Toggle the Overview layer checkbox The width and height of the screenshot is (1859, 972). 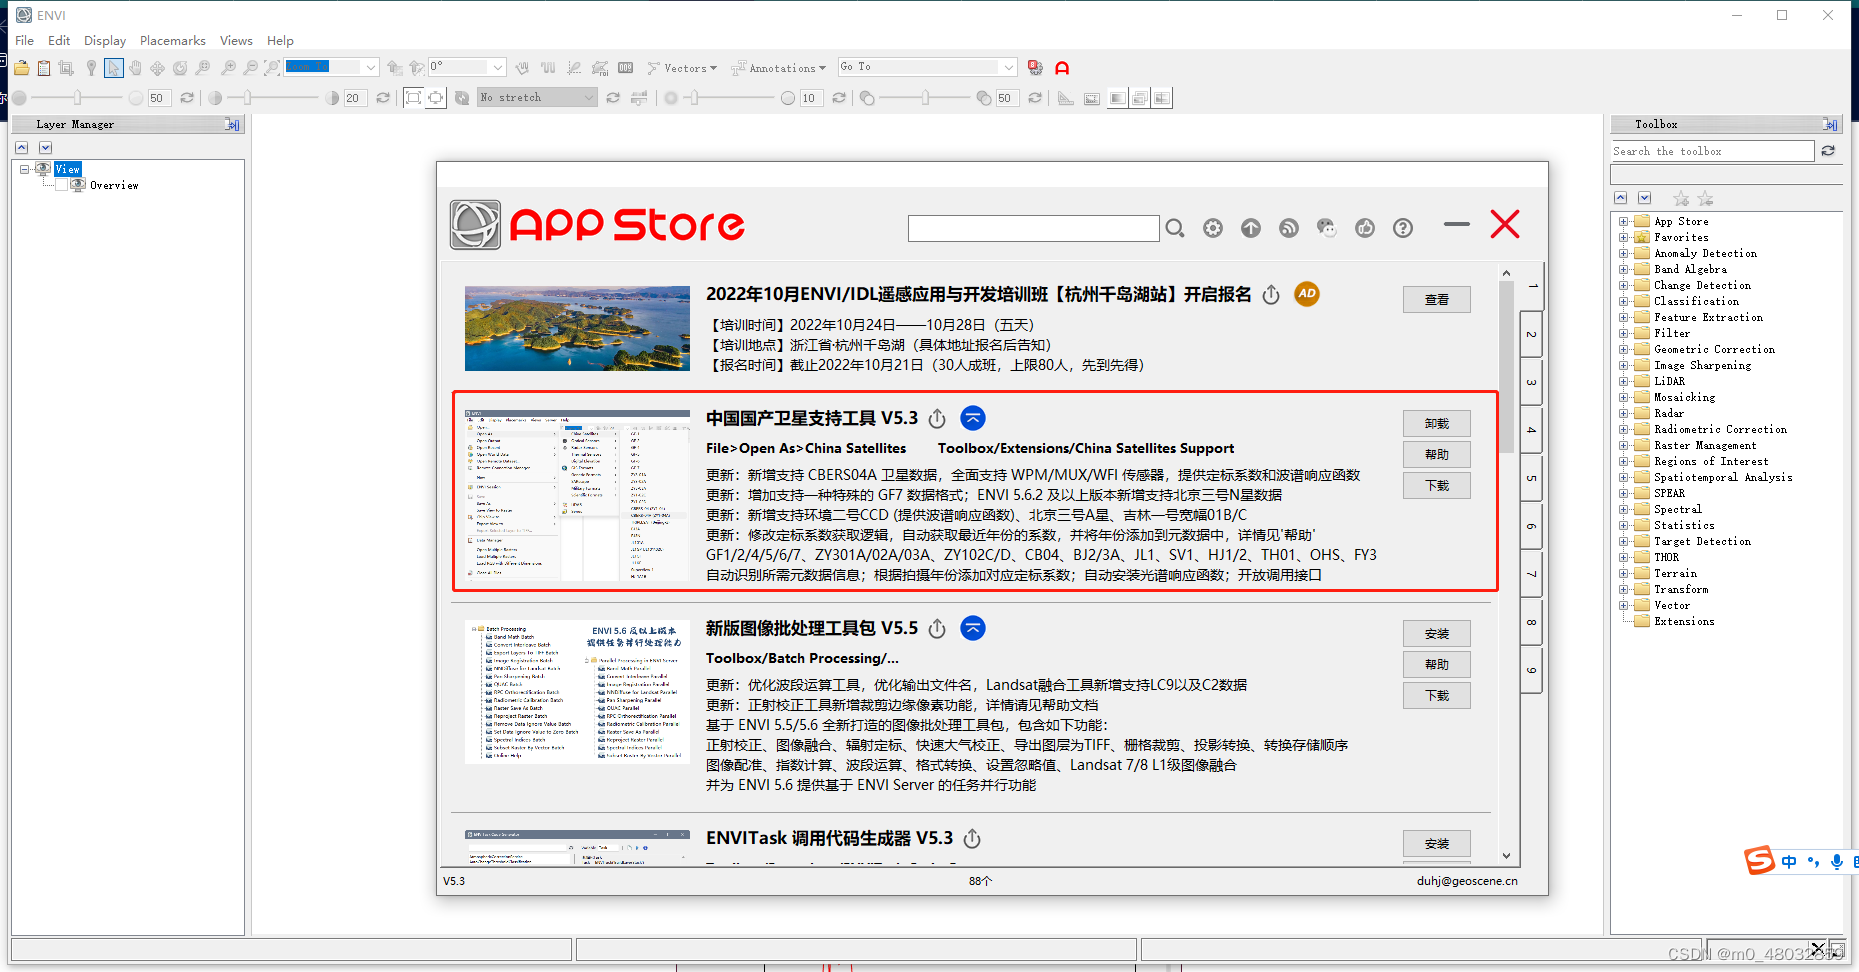pyautogui.click(x=61, y=185)
